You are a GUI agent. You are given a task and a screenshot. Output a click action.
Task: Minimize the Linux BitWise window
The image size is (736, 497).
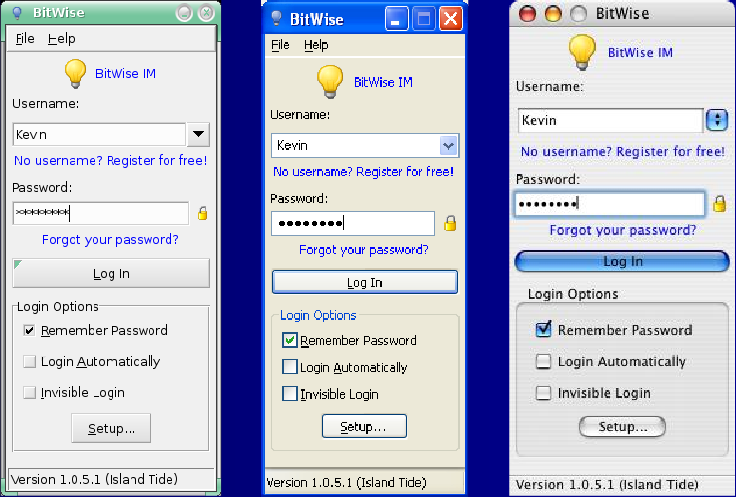click(184, 13)
